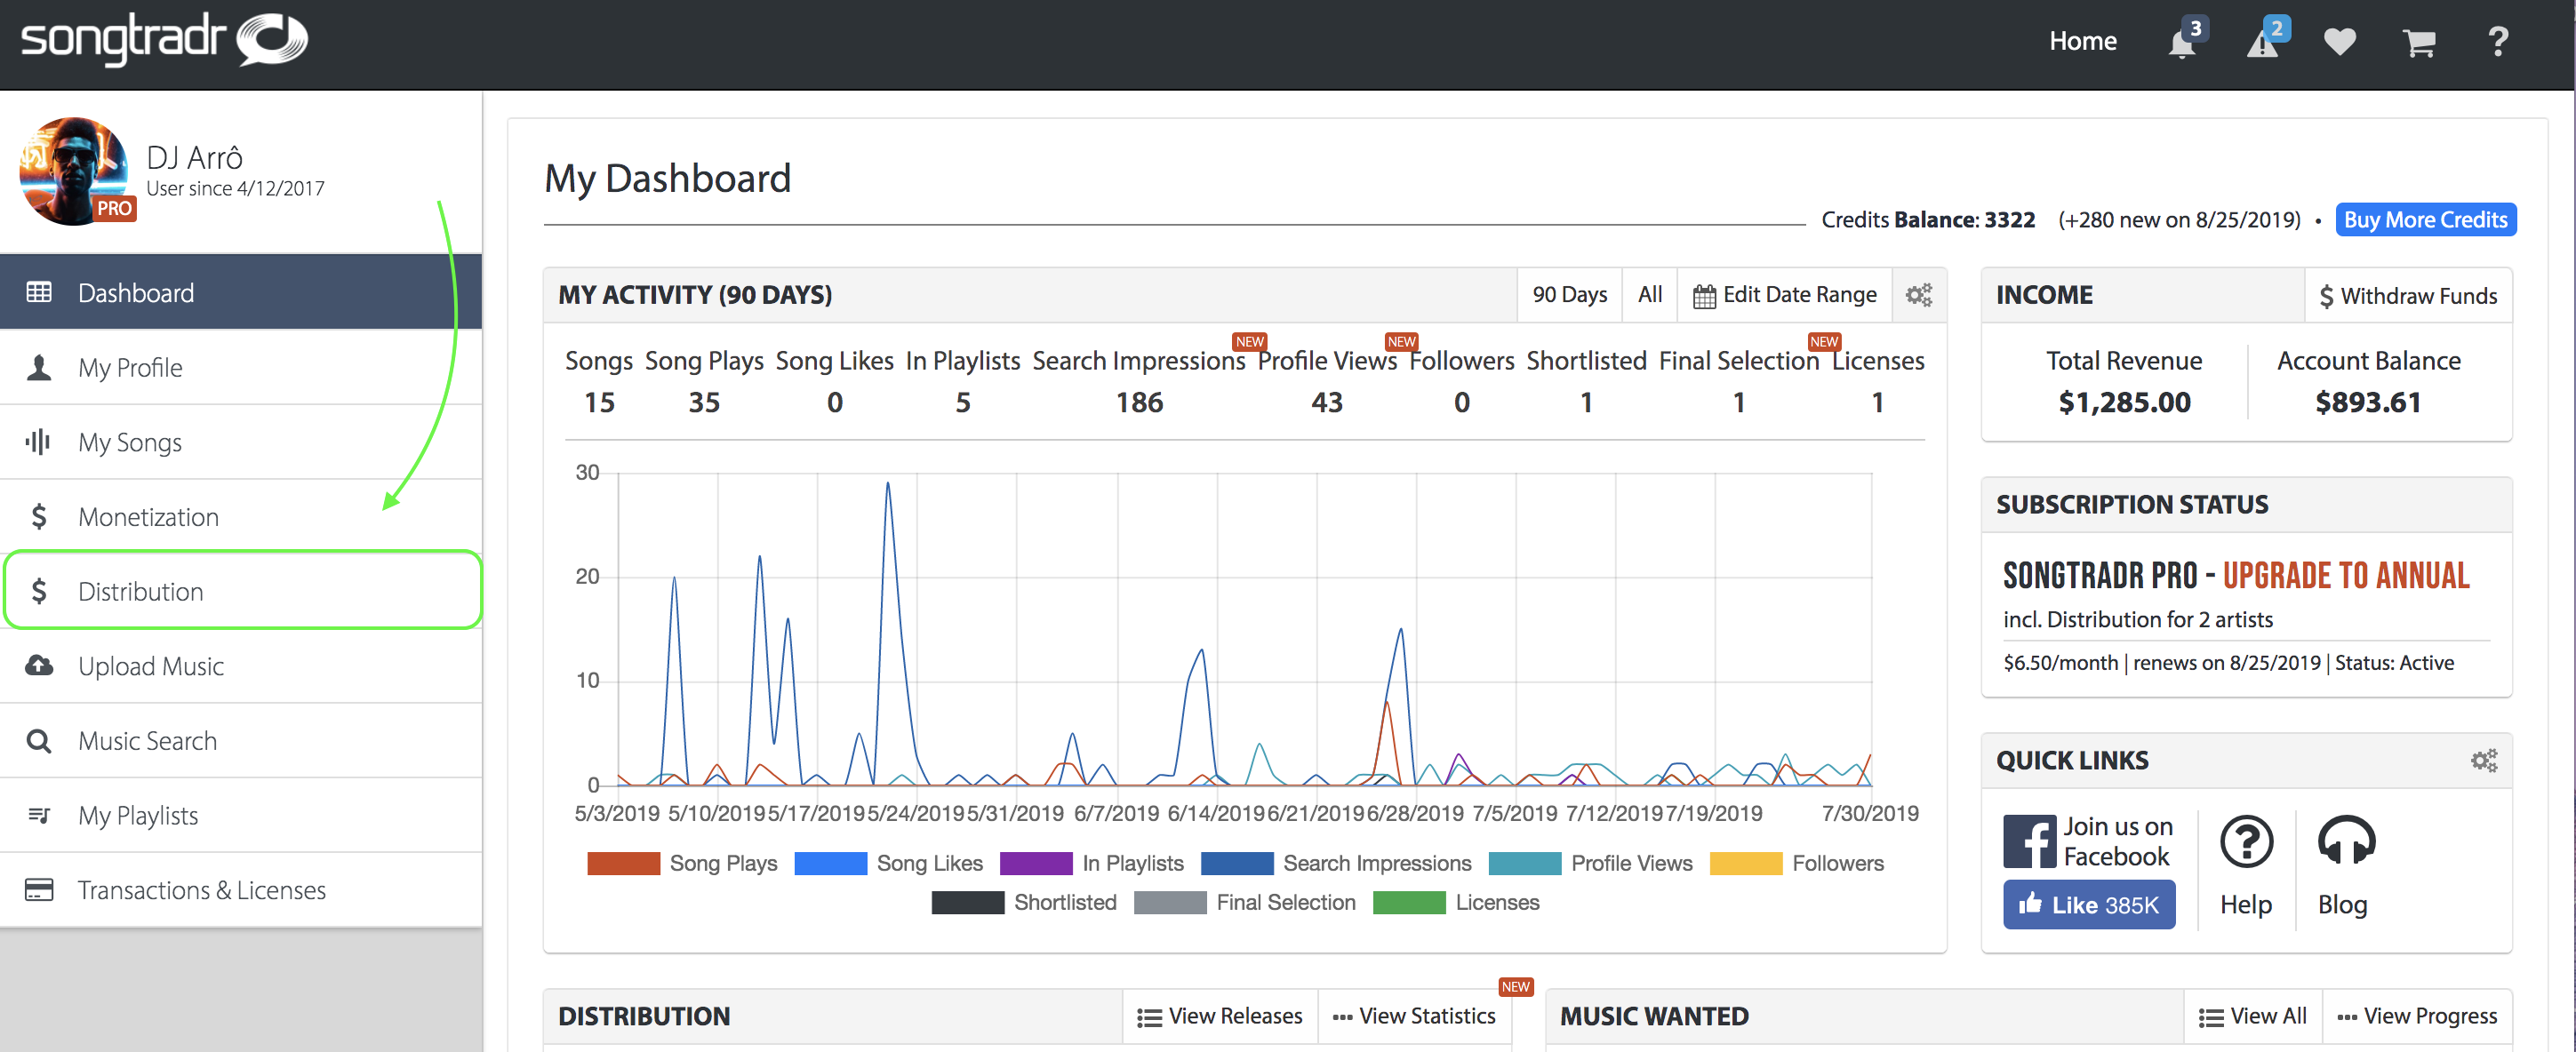The width and height of the screenshot is (2576, 1052).
Task: Click the Facebook Like 385K button
Action: (x=2088, y=904)
